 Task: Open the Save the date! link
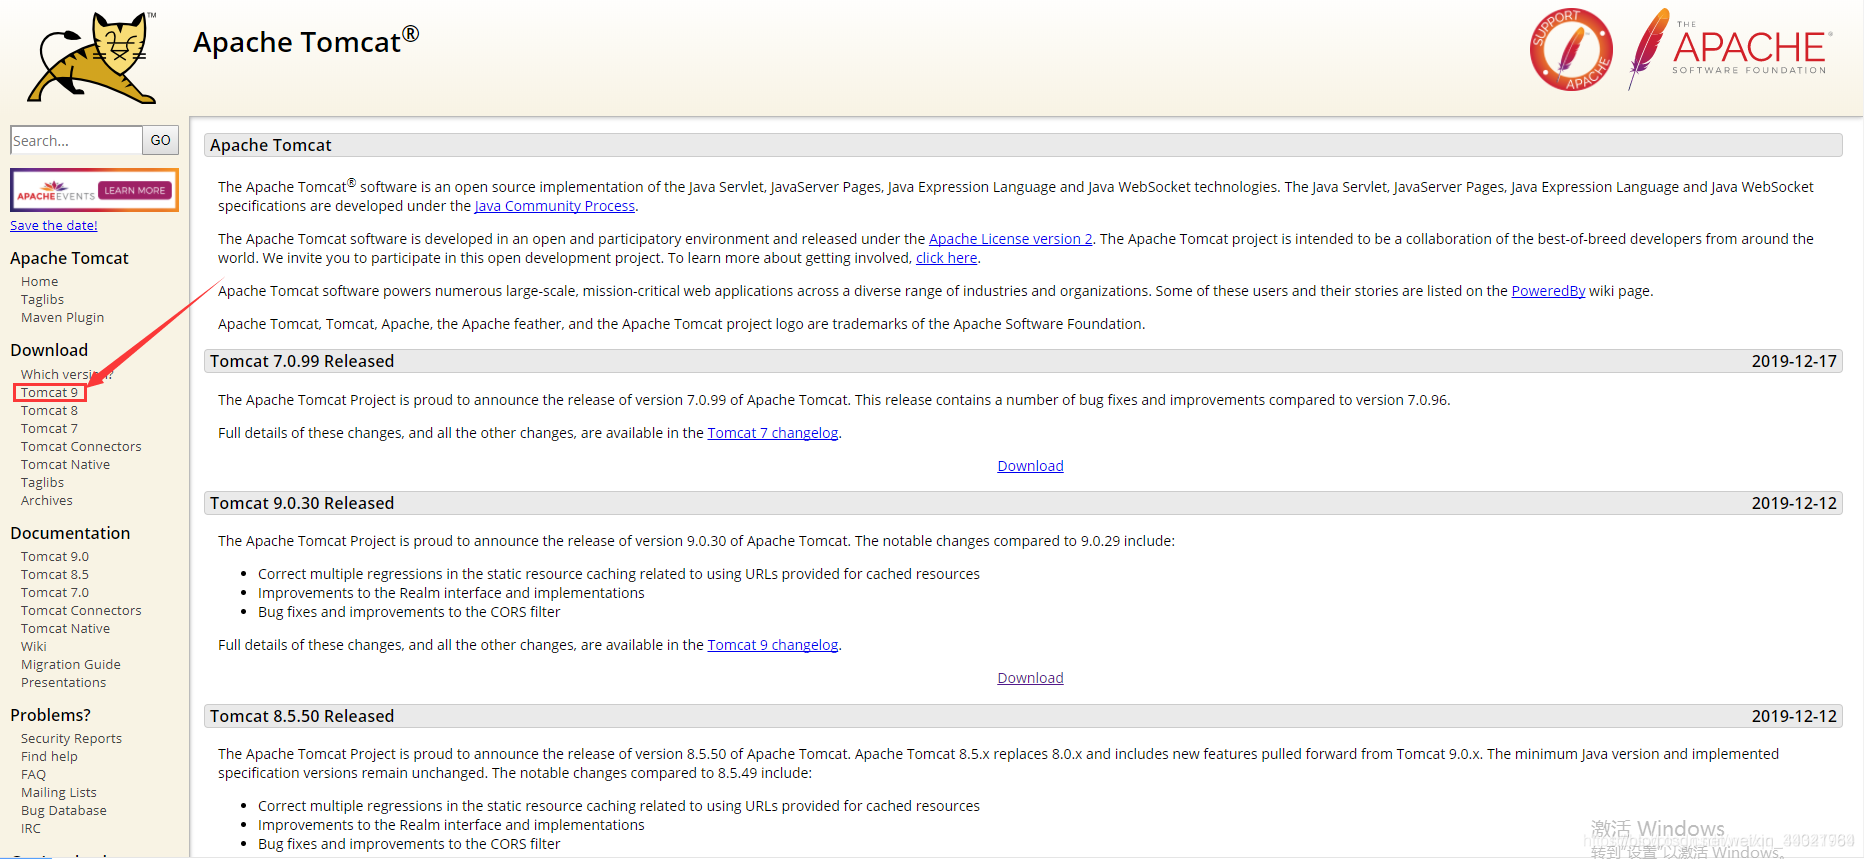54,225
